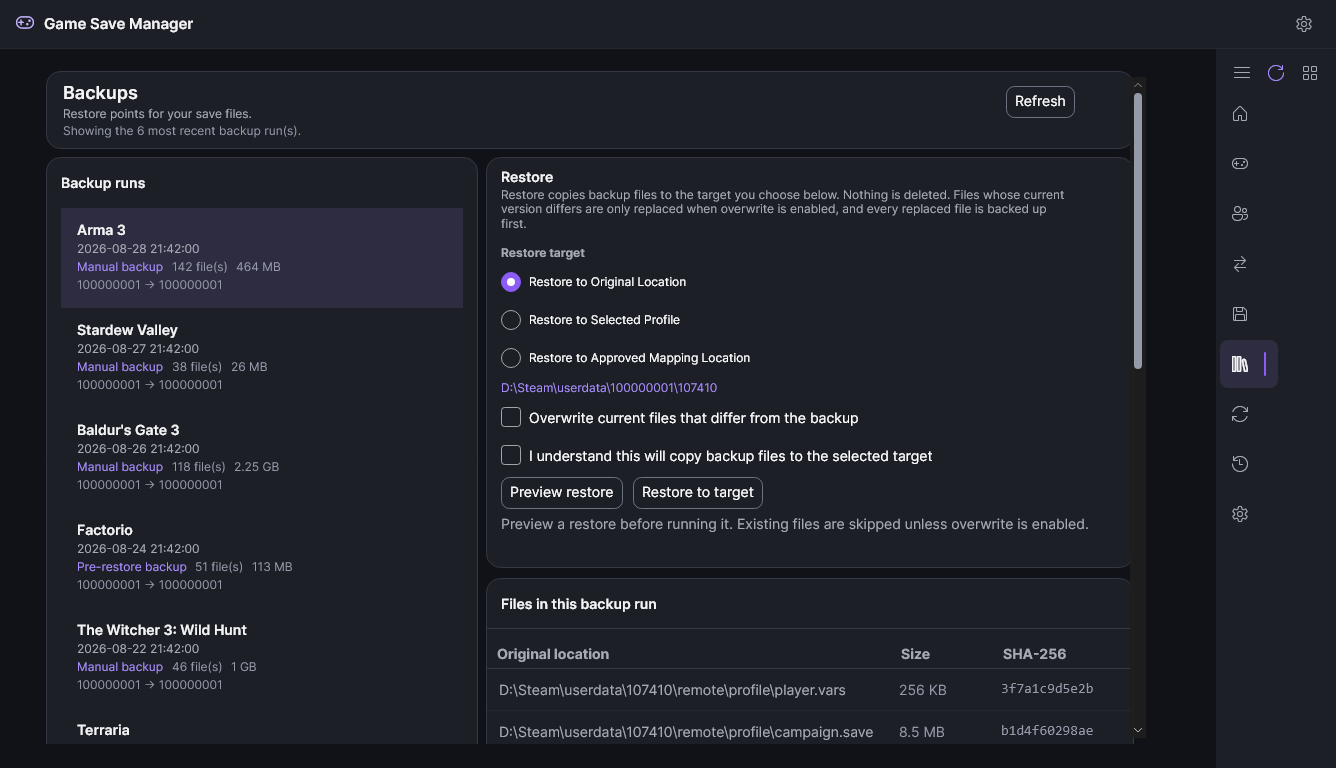Click the Size column header
This screenshot has height=768, width=1336.
click(x=915, y=654)
